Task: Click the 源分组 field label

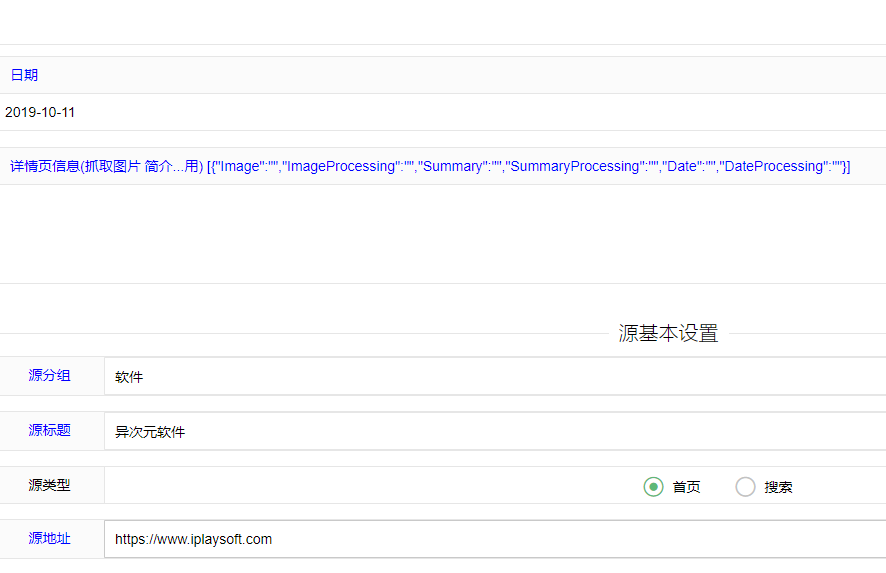Action: [x=50, y=376]
